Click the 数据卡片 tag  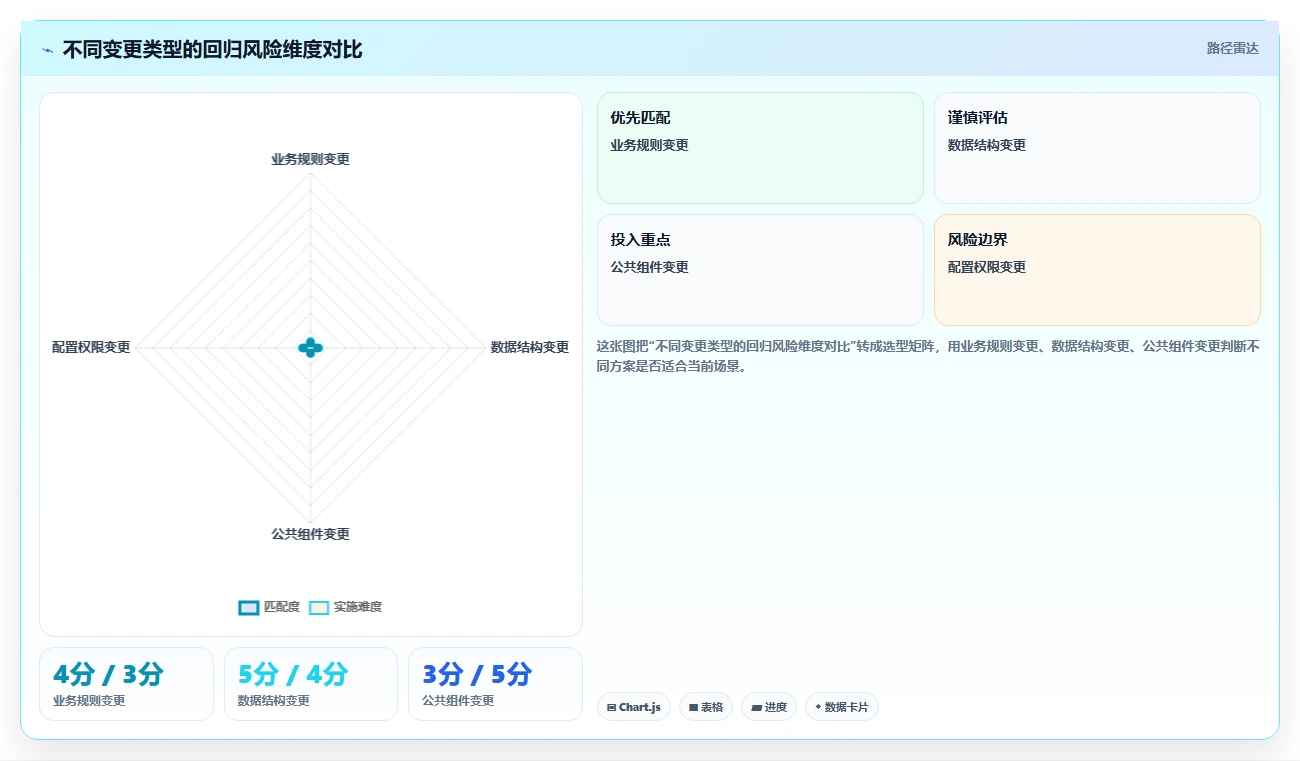click(842, 707)
